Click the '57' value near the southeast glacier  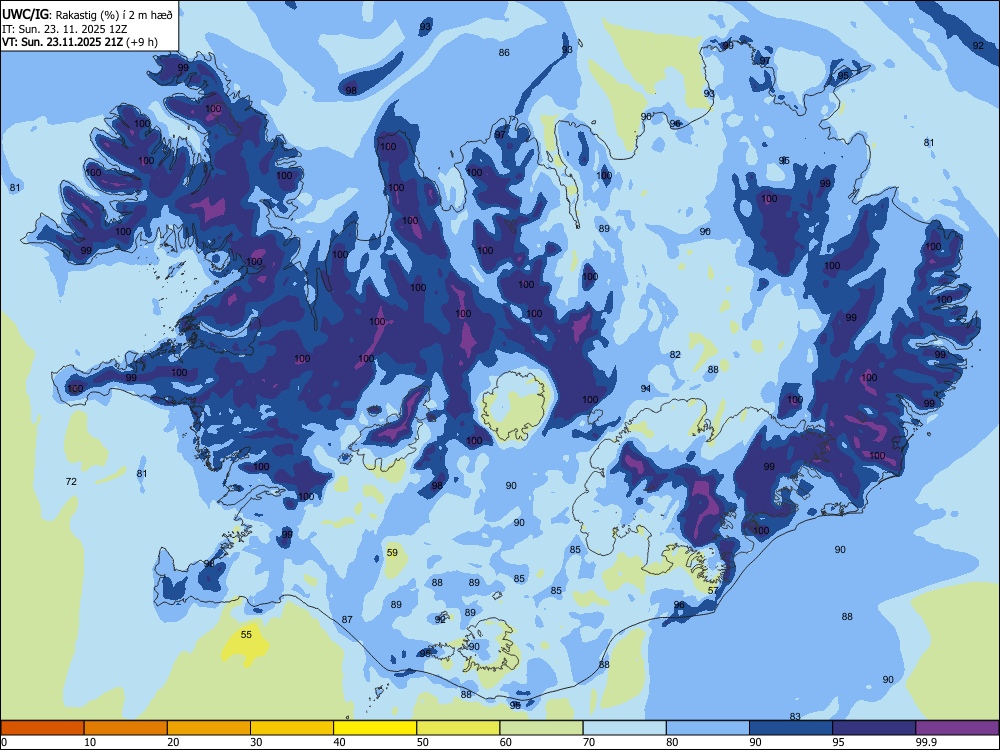pyautogui.click(x=713, y=591)
